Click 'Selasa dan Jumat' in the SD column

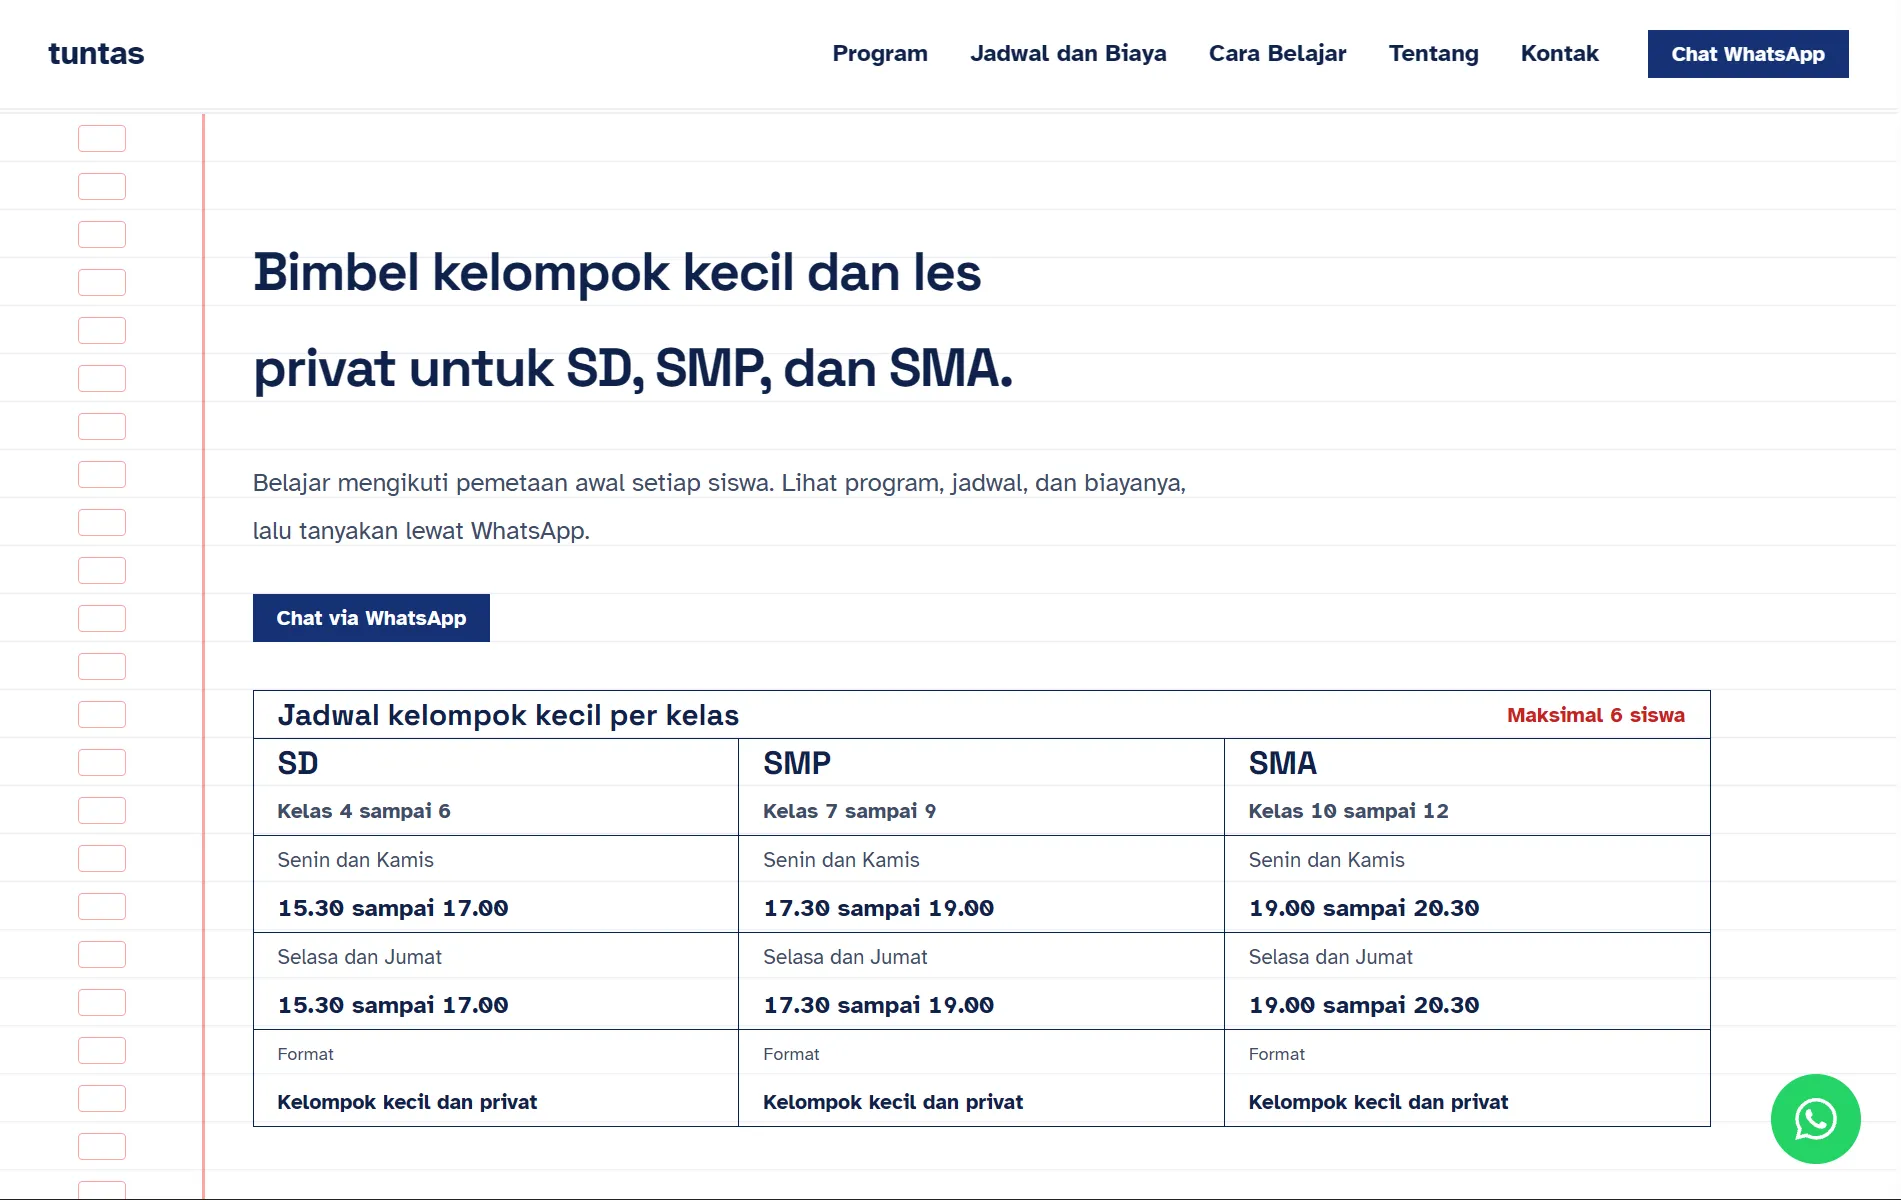click(x=360, y=957)
